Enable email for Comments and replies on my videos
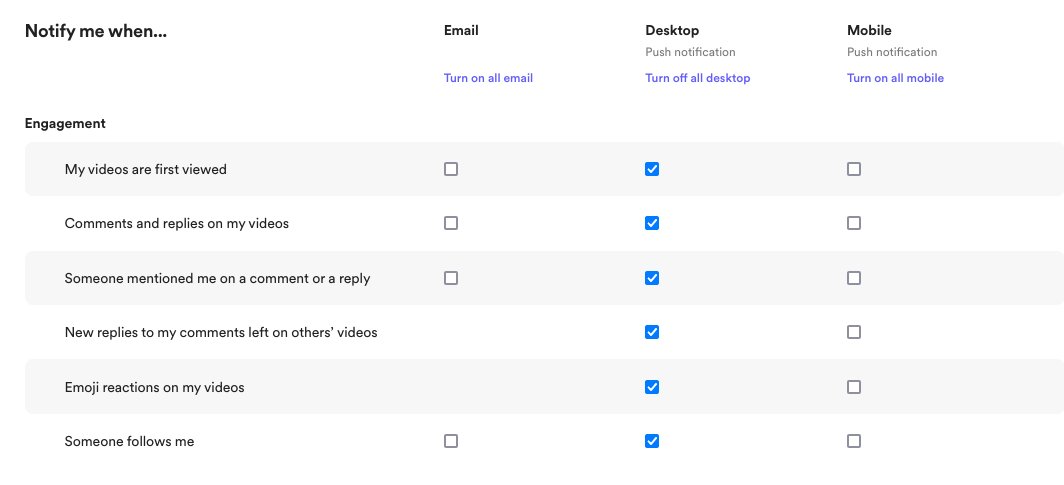 (451, 223)
